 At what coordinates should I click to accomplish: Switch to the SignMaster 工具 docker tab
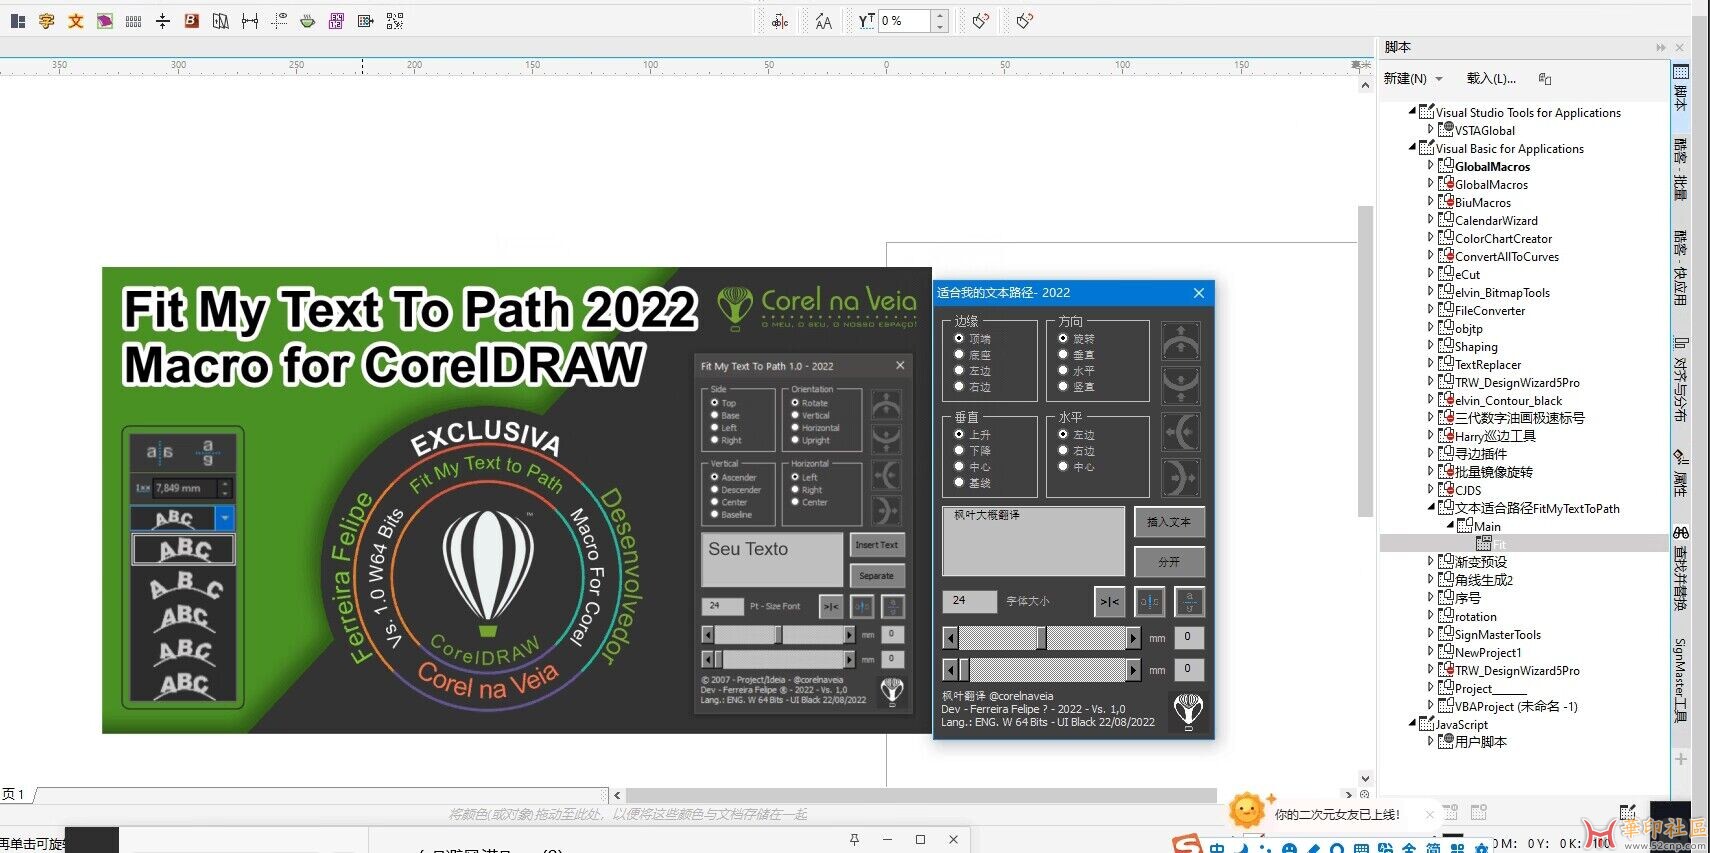[1681, 680]
